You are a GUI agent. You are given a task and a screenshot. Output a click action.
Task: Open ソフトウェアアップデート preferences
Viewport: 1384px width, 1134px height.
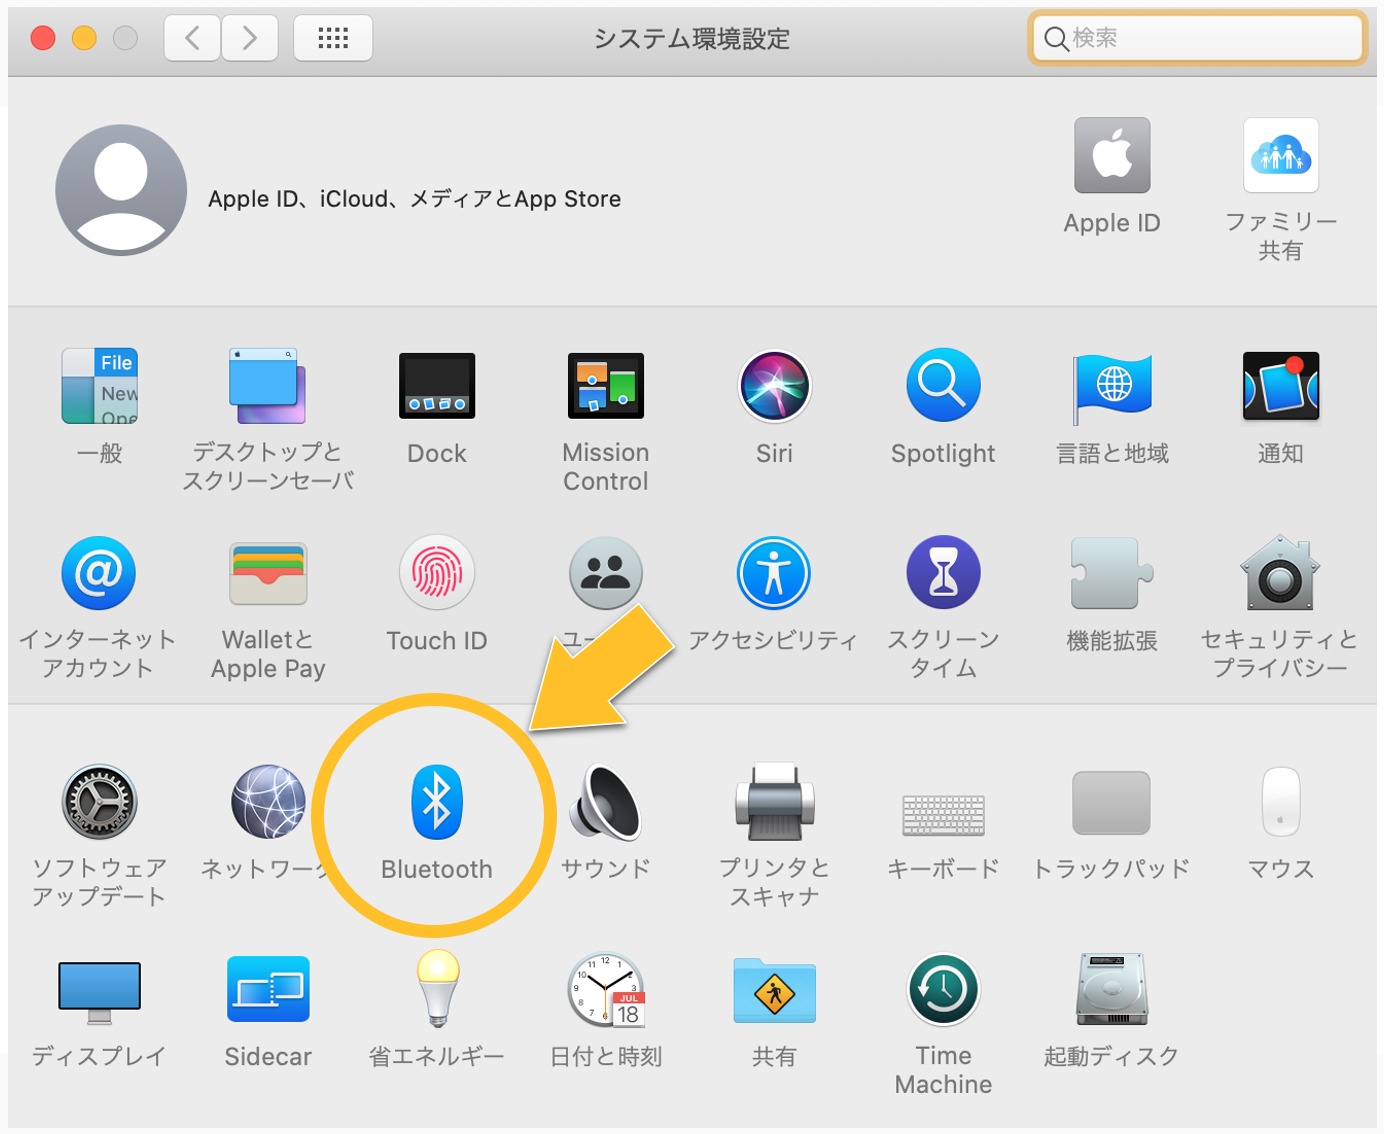click(99, 802)
